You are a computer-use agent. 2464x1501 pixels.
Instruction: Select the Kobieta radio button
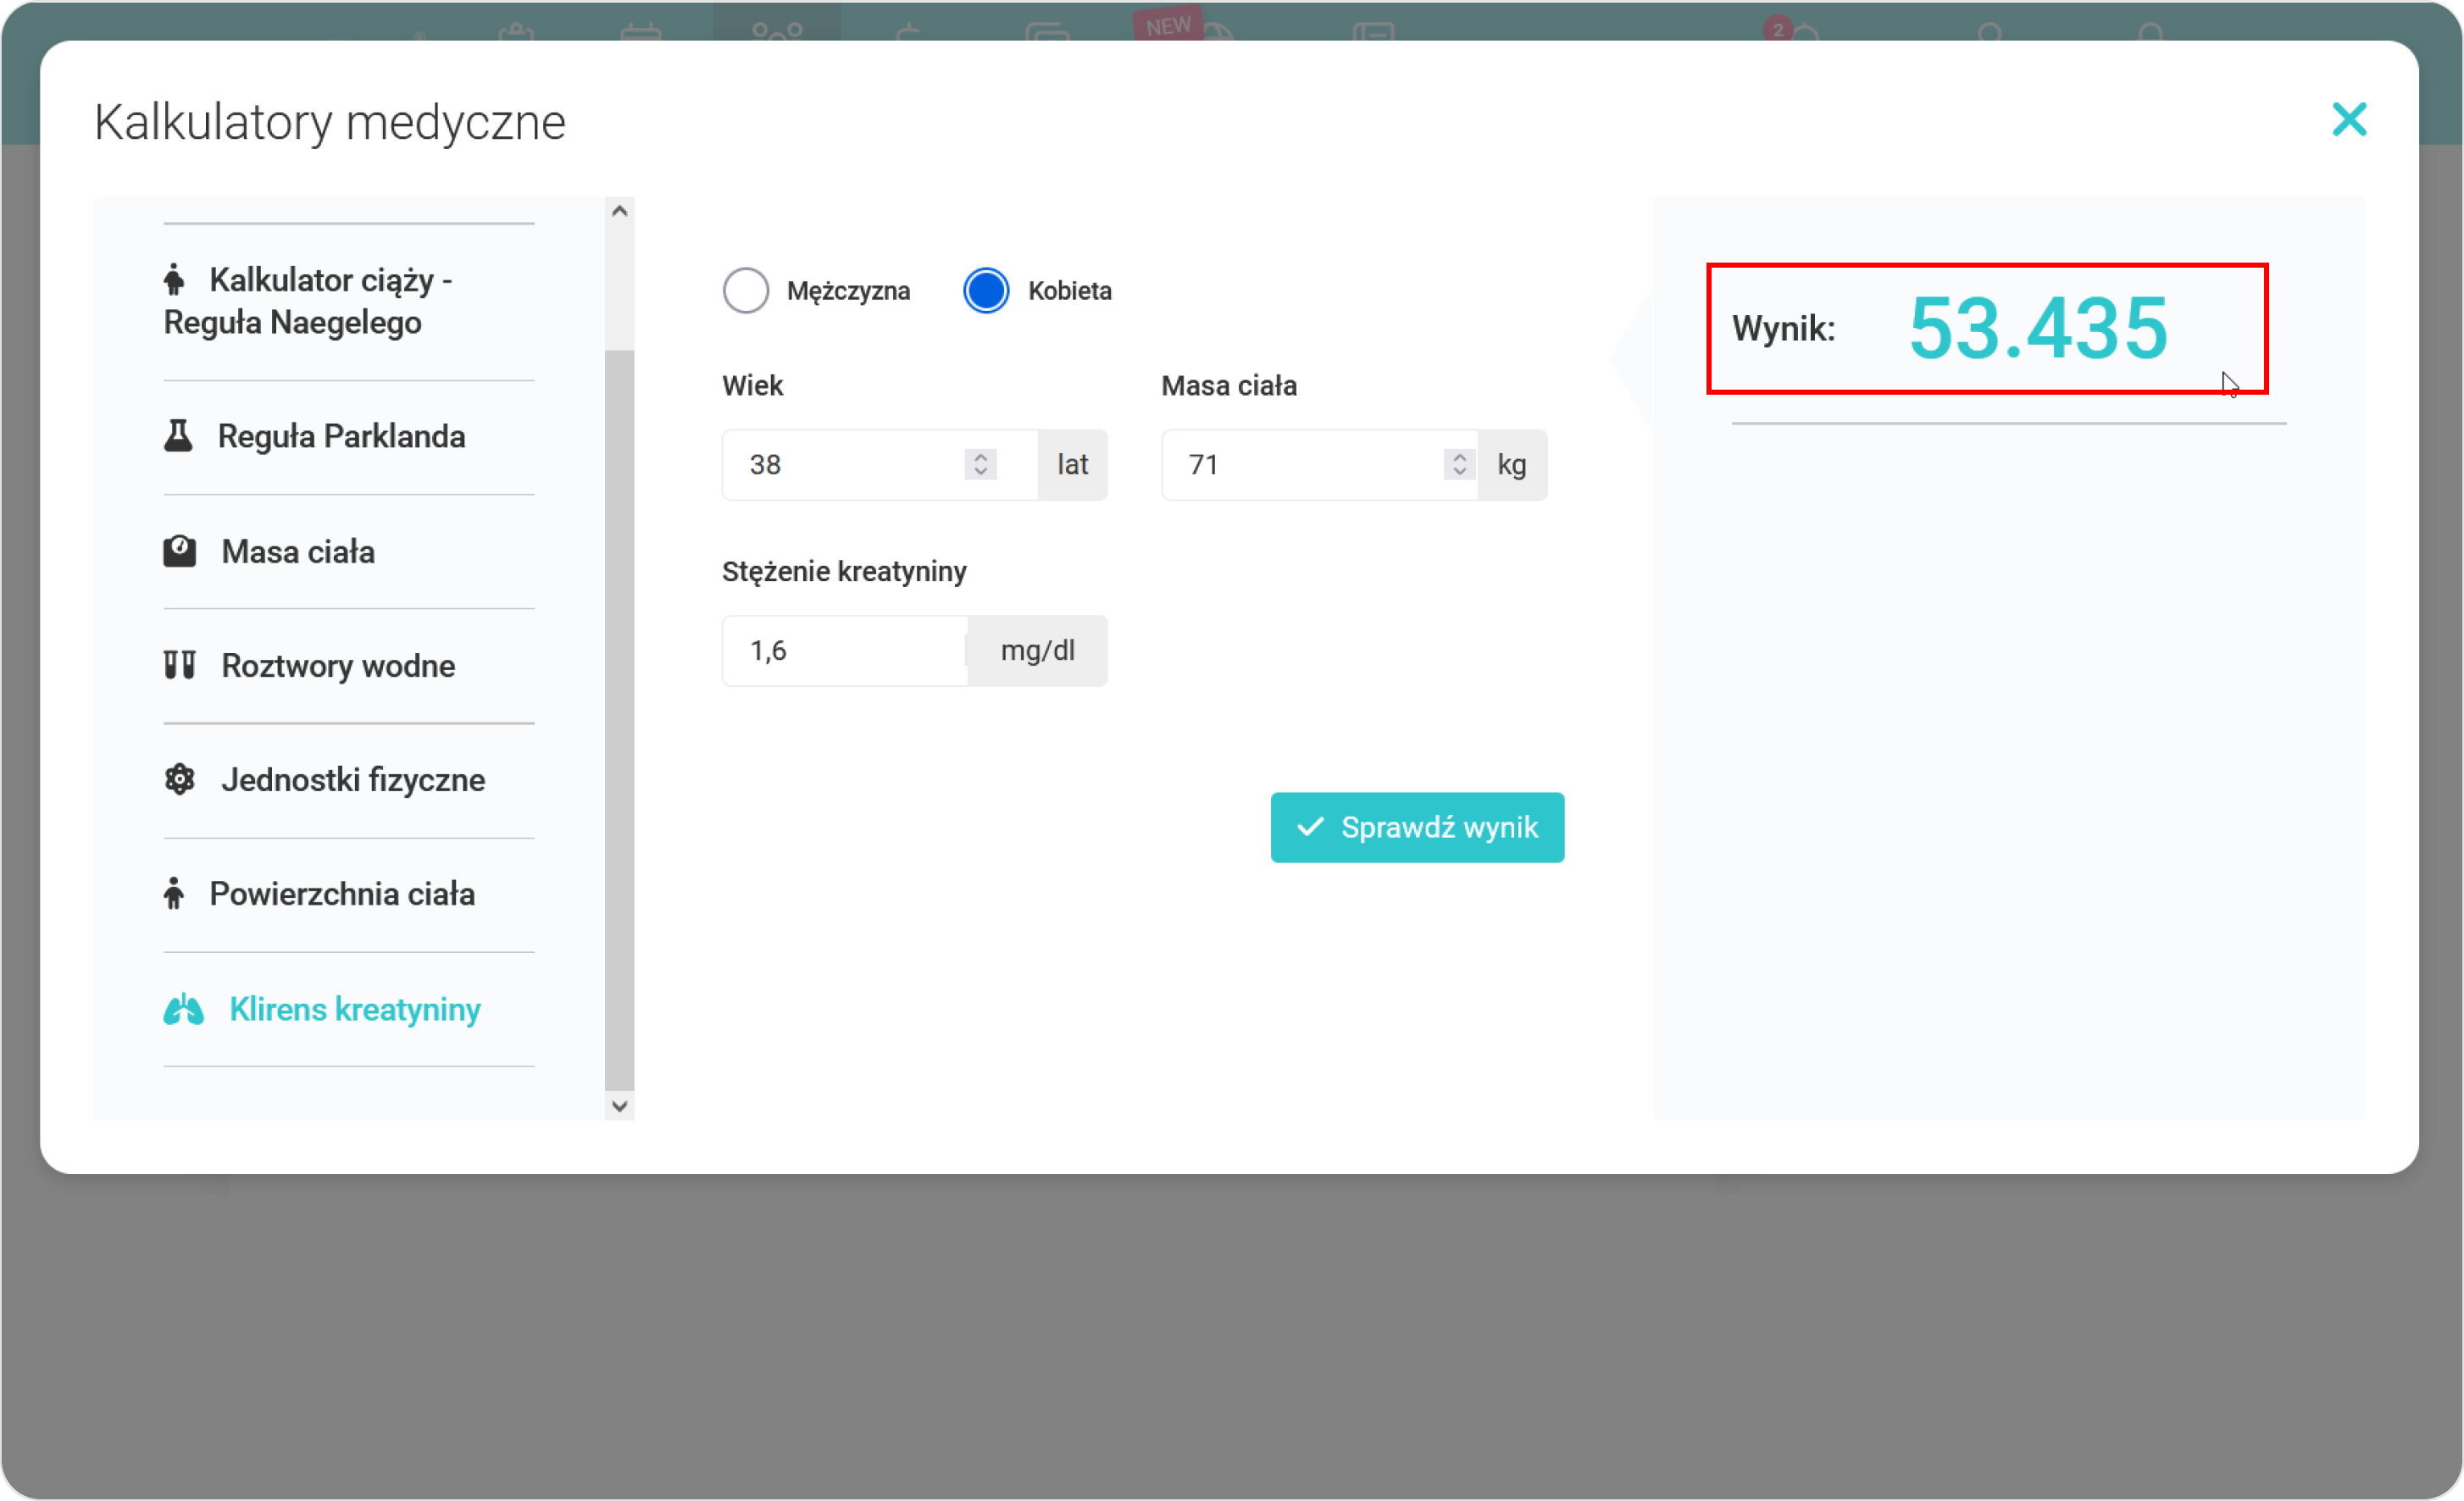(986, 291)
